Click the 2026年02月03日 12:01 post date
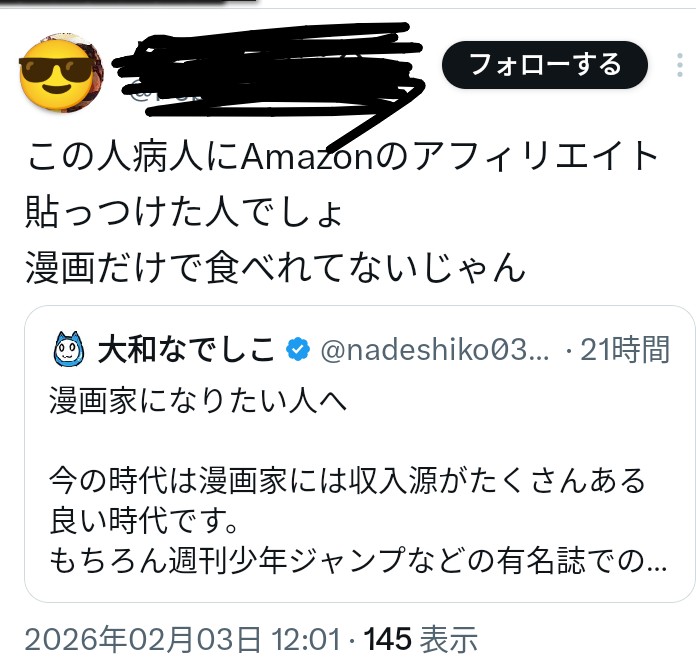 pyautogui.click(x=182, y=639)
